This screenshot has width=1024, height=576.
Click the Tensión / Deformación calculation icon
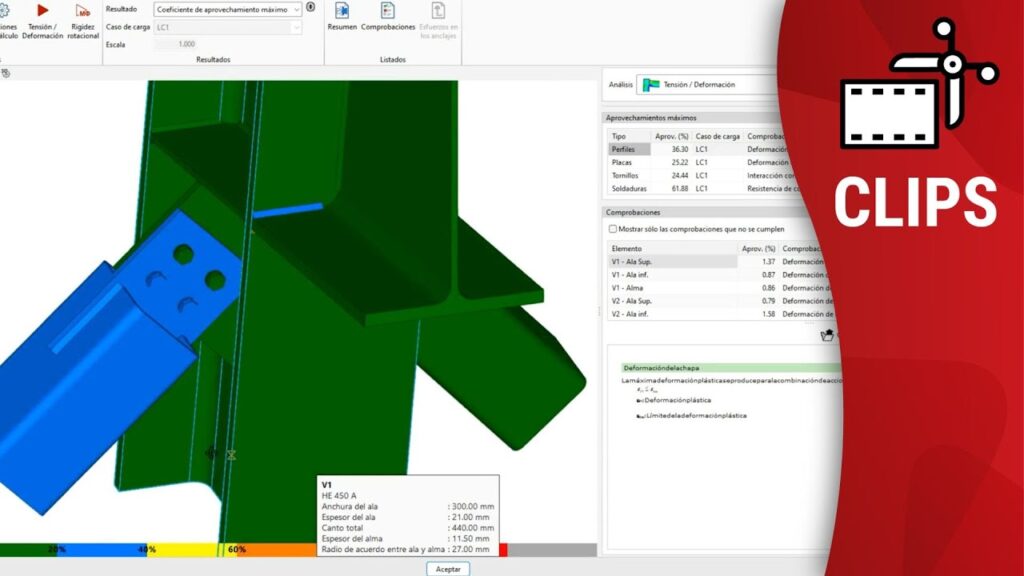point(42,12)
